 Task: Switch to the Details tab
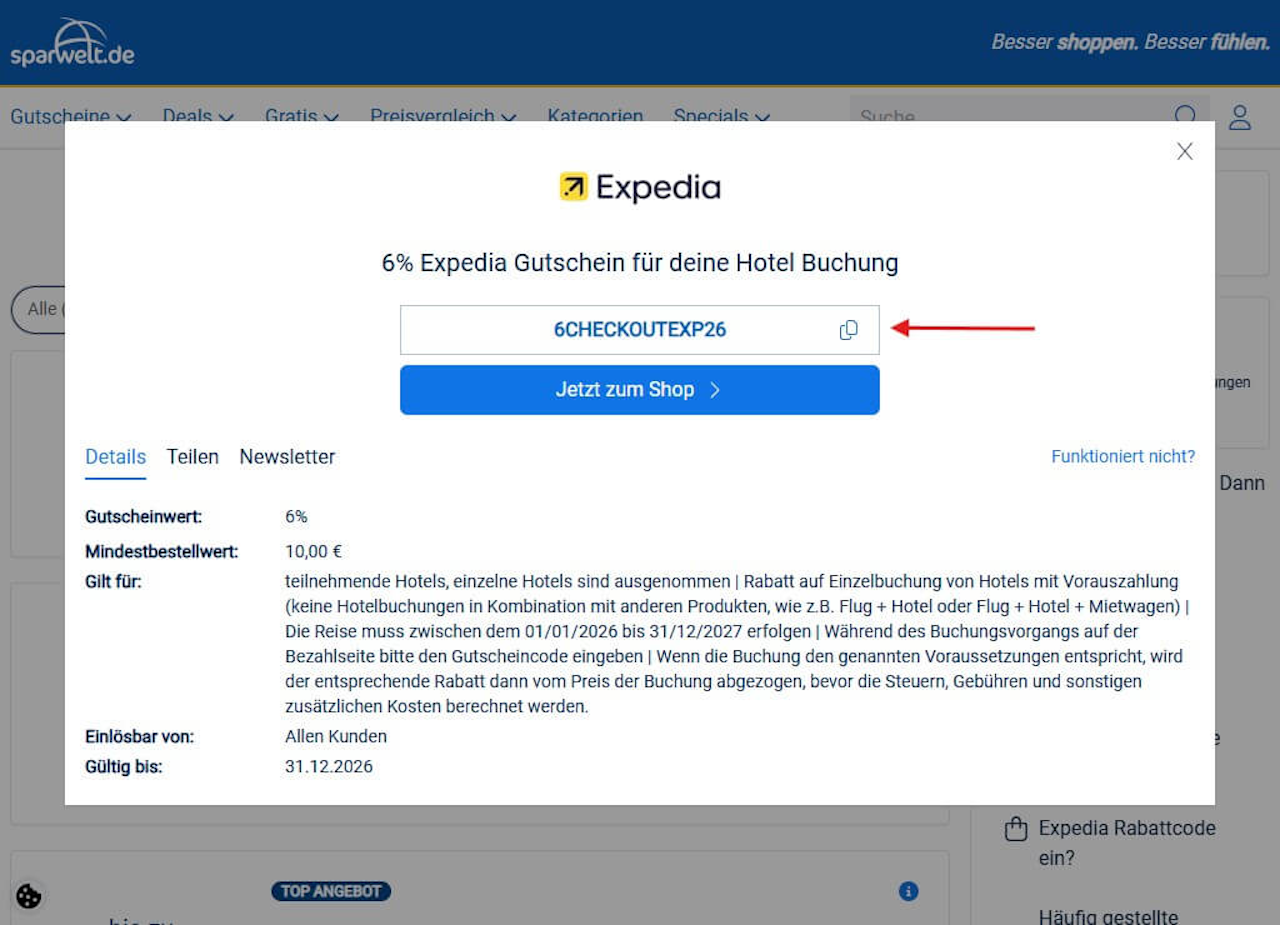[116, 457]
